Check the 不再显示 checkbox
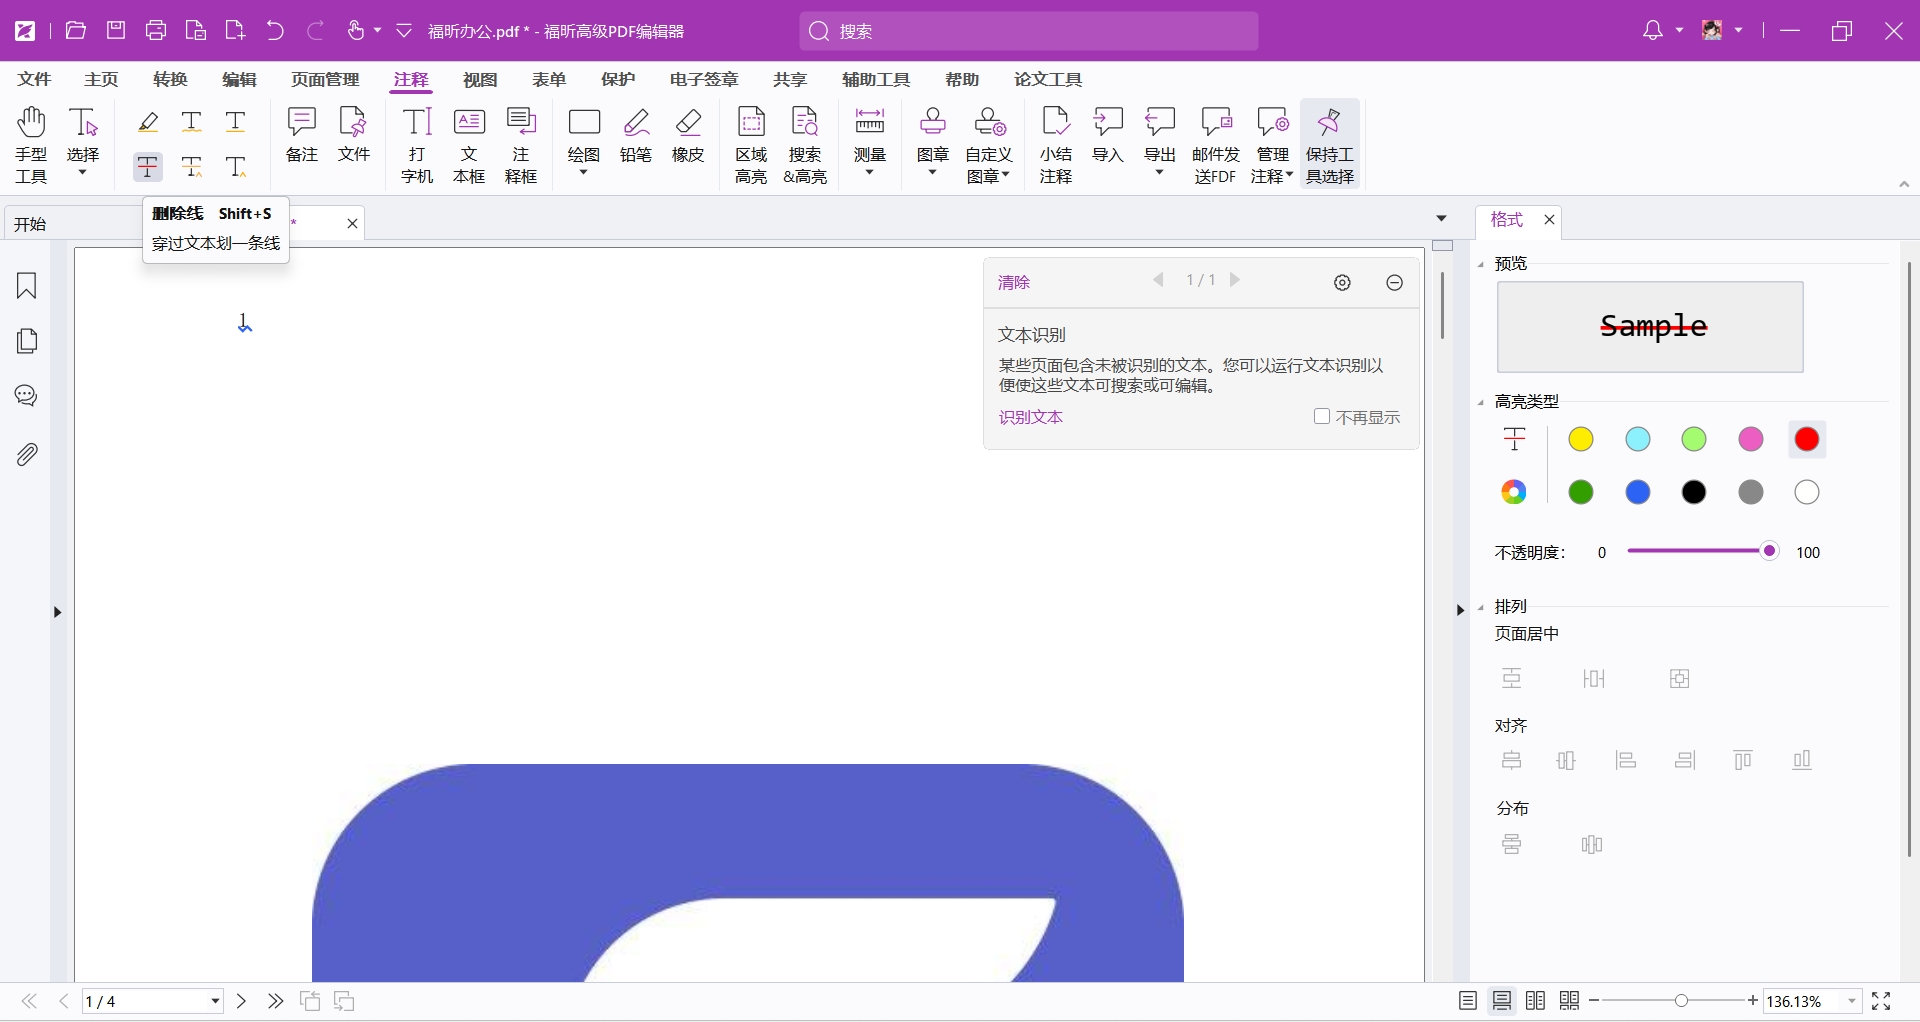 click(x=1322, y=416)
